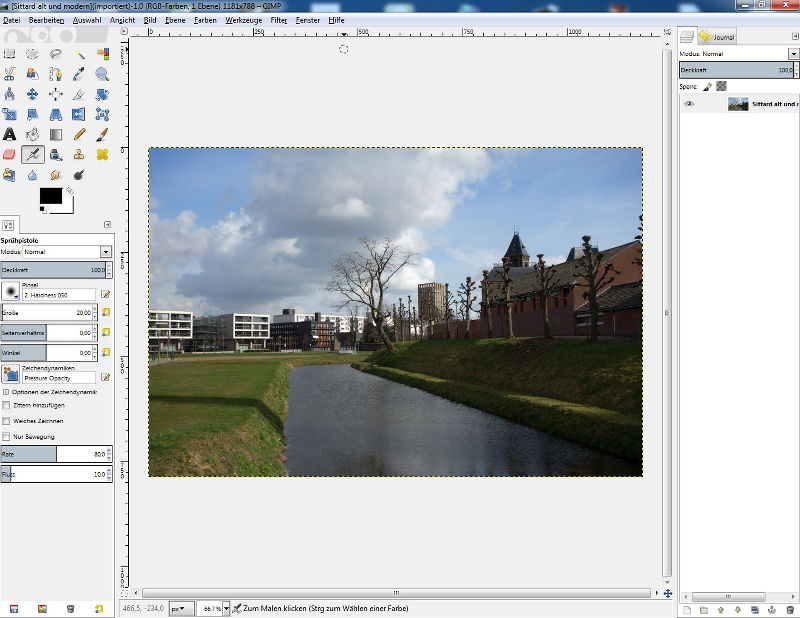Reset Größe to the brush's native size

[106, 312]
